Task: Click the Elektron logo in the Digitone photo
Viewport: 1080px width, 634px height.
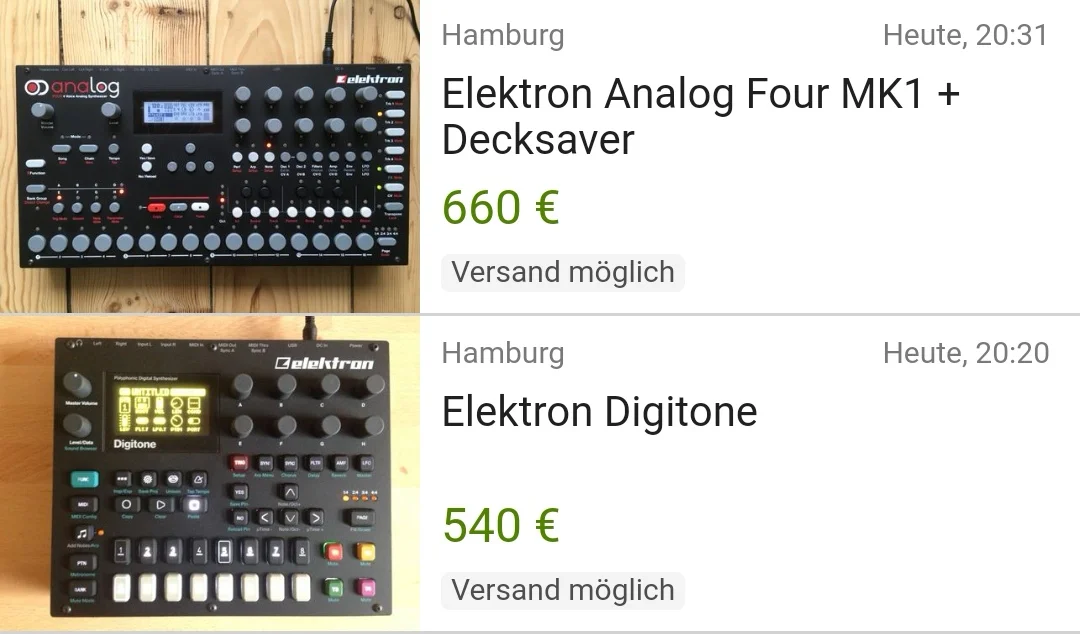Action: [x=324, y=363]
